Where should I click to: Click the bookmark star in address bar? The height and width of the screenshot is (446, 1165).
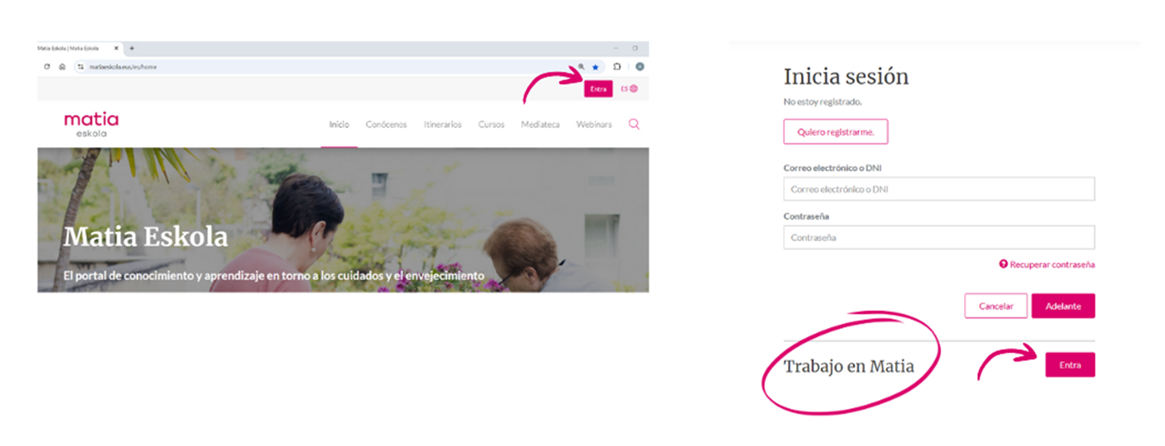596,67
